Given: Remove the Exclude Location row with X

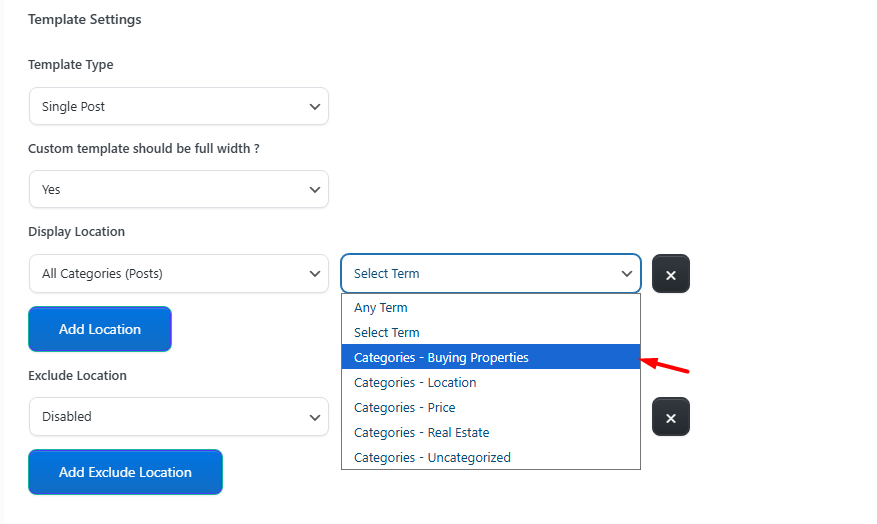Looking at the screenshot, I should click(x=671, y=417).
